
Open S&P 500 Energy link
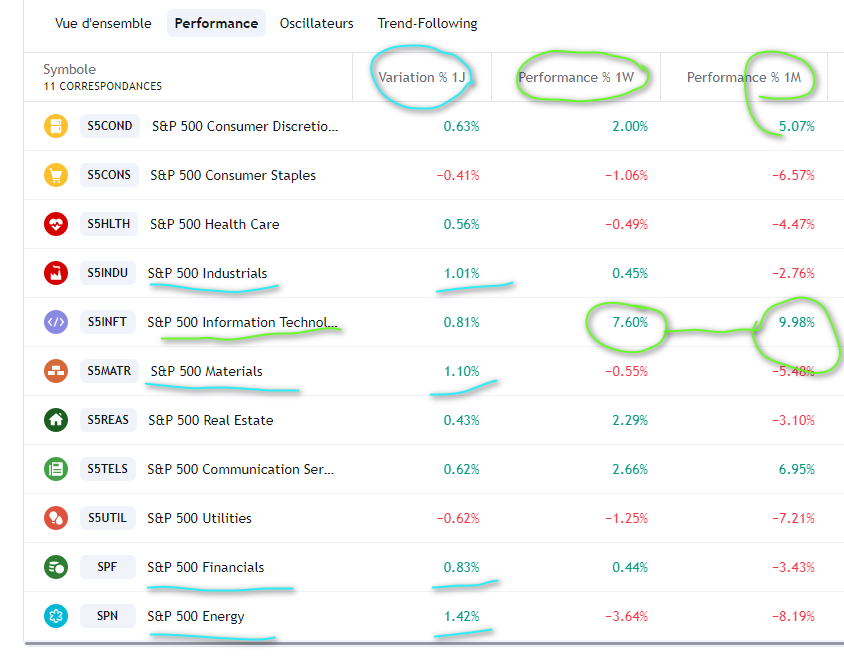pos(195,616)
